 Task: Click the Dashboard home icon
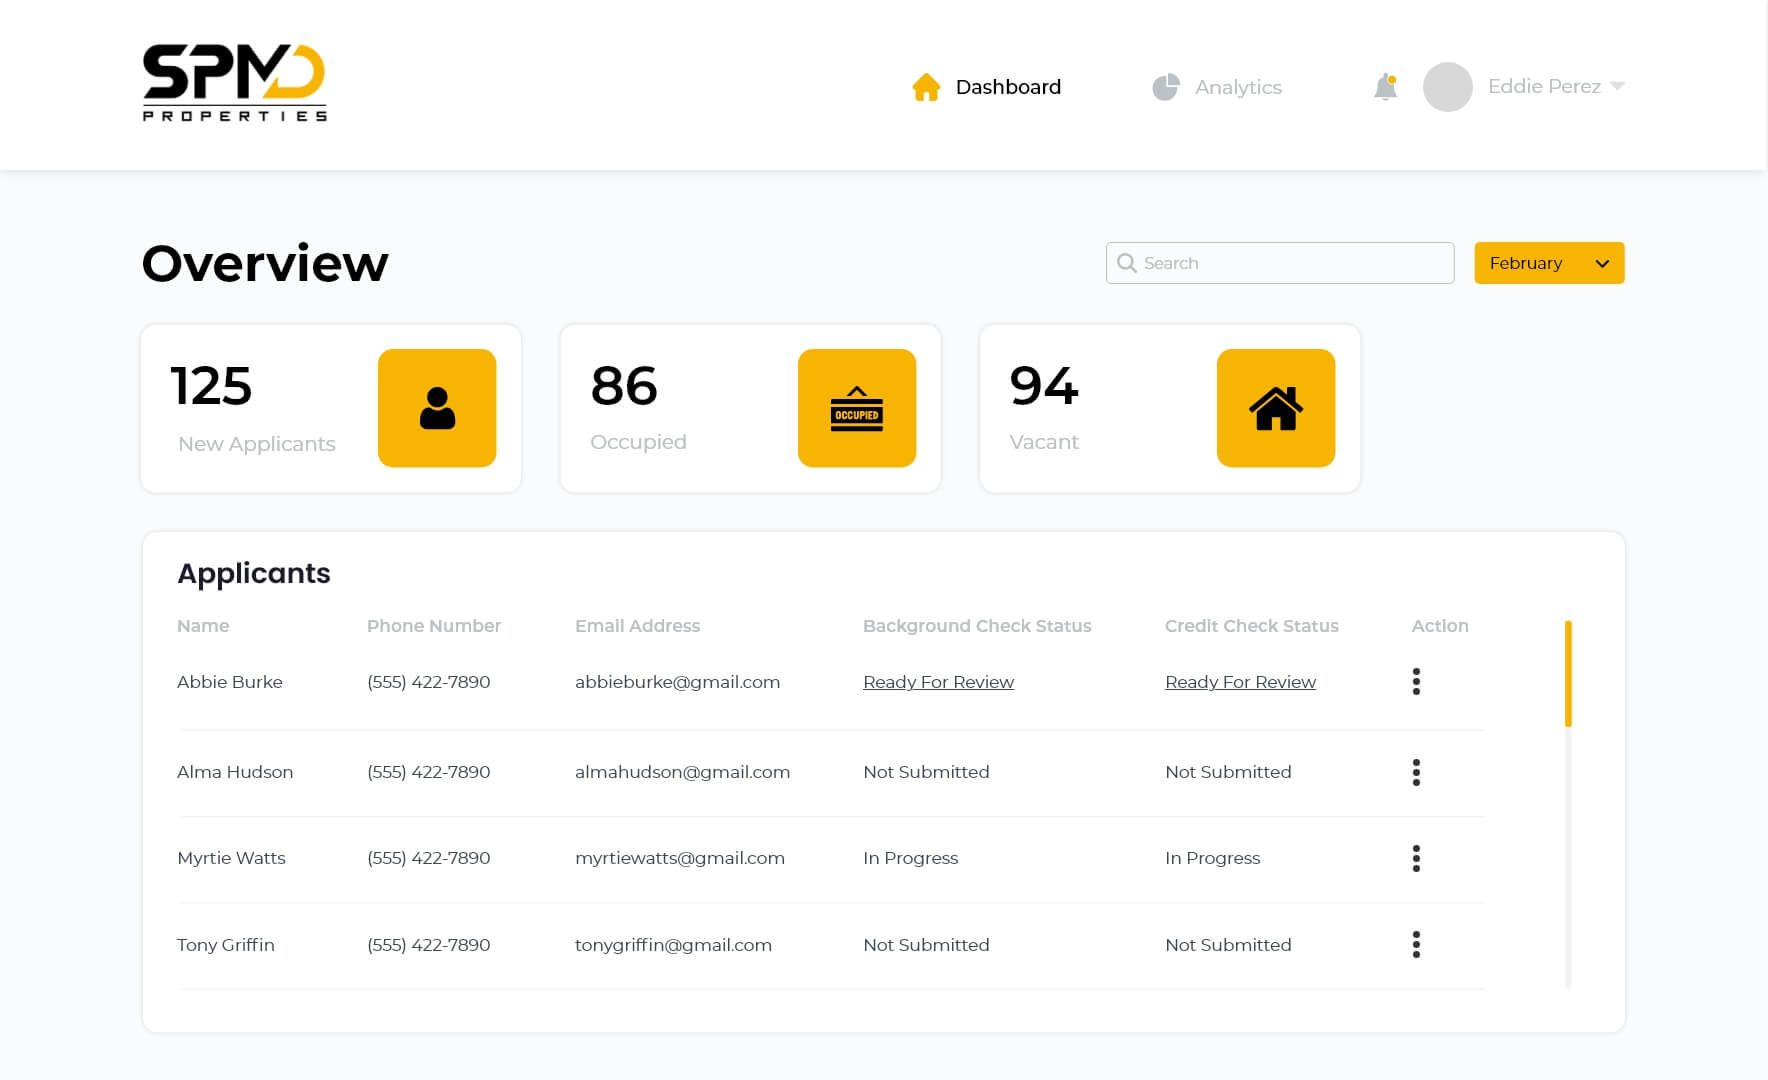point(925,86)
